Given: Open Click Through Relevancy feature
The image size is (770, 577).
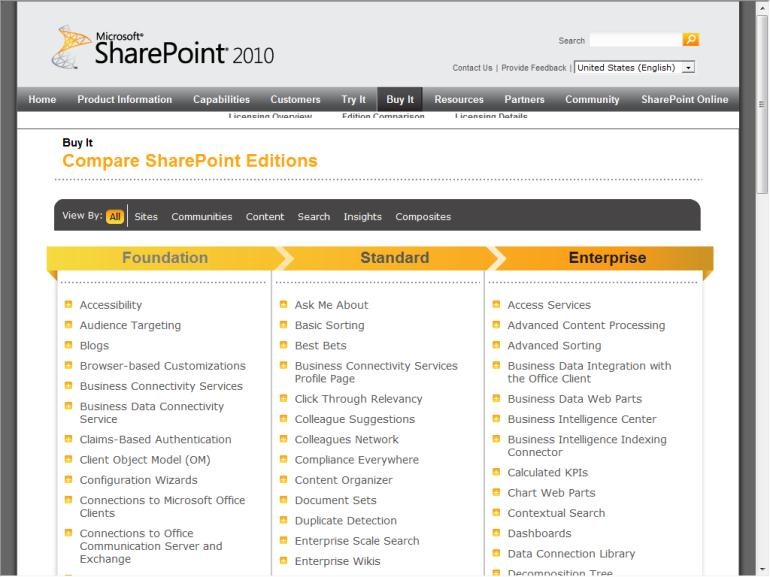Looking at the screenshot, I should [358, 399].
